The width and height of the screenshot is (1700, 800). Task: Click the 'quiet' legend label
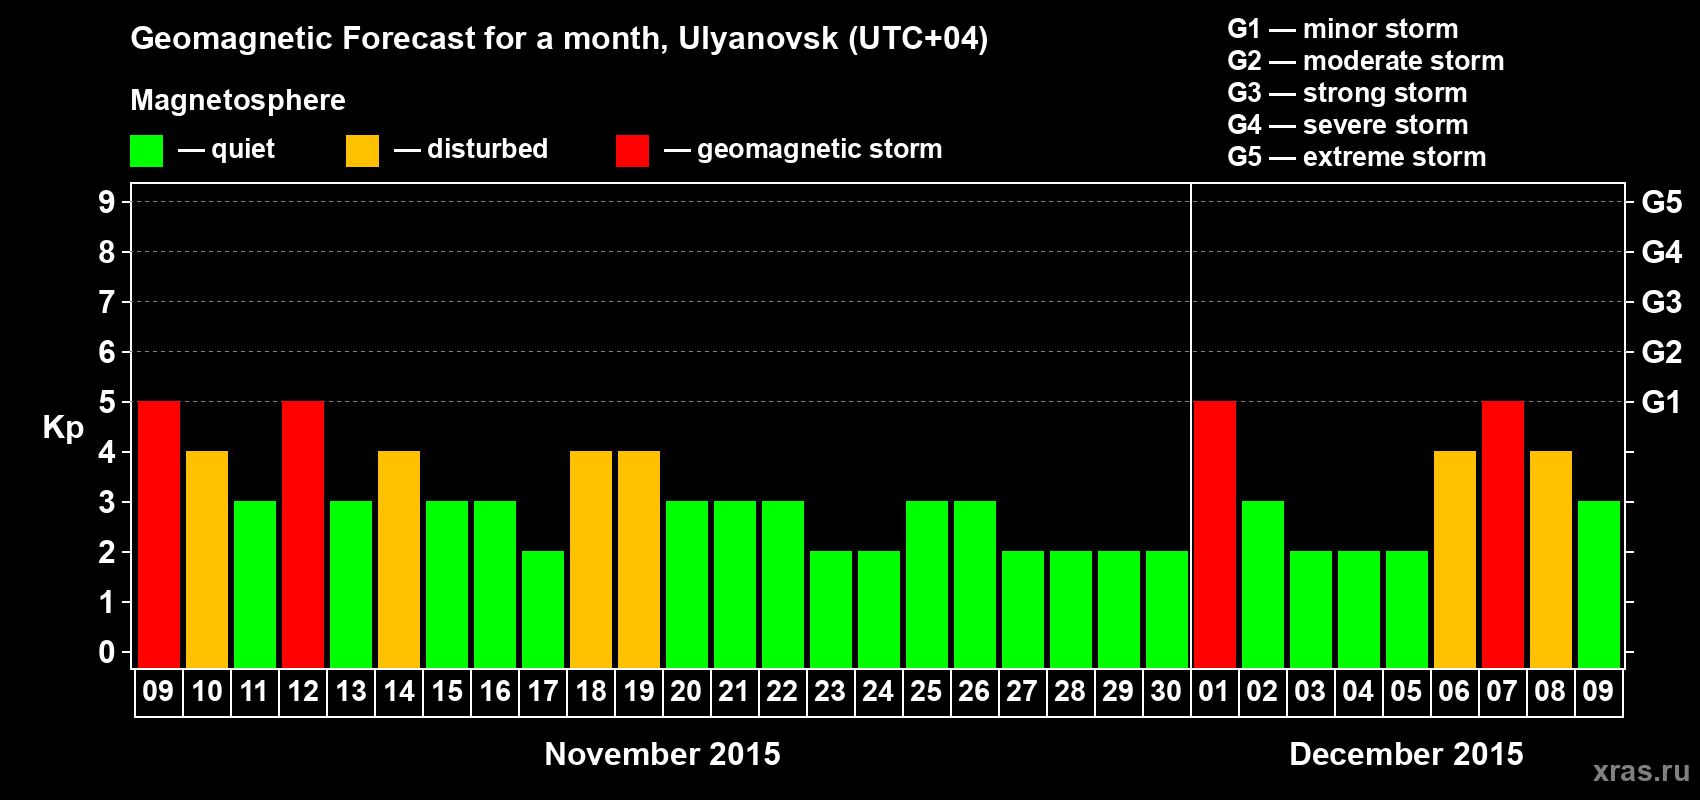(243, 149)
